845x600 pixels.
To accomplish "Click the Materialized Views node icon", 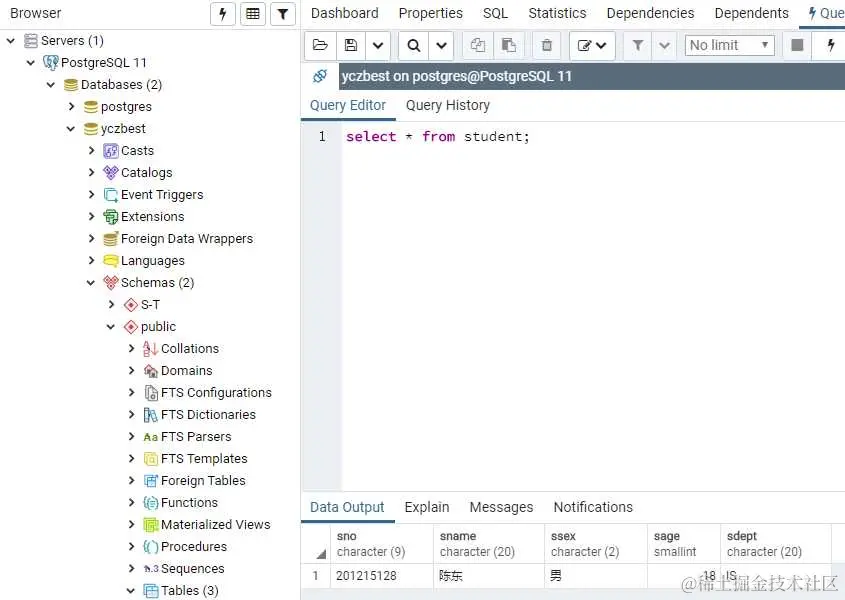I will (x=150, y=525).
